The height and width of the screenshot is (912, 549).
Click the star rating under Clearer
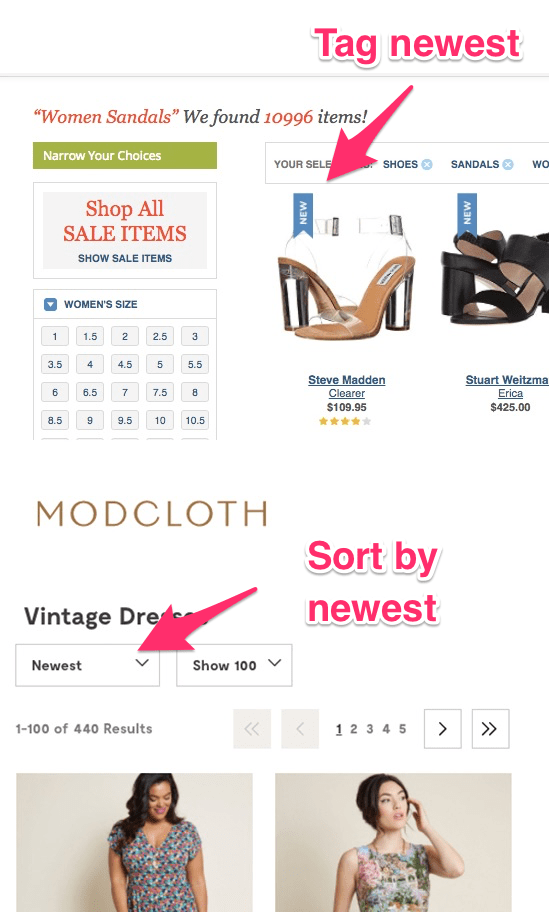[345, 421]
